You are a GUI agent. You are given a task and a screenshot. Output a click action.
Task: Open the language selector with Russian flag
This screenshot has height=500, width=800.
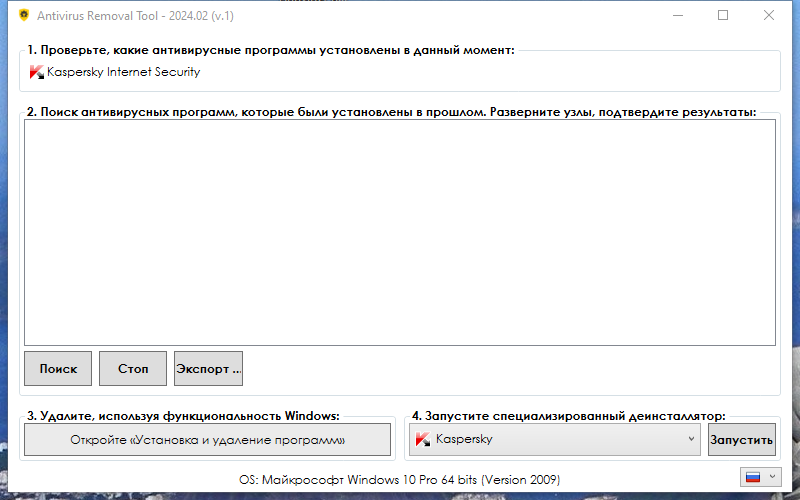click(760, 477)
